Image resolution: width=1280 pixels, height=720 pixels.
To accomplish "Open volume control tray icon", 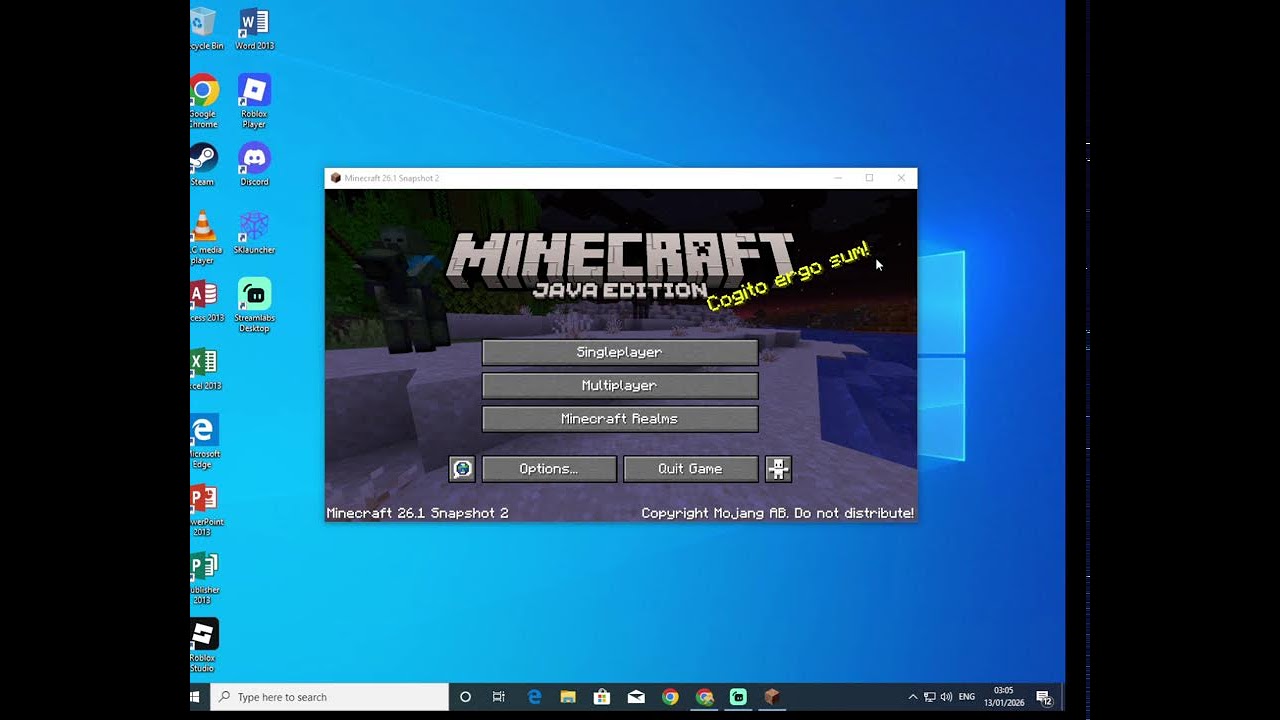I will click(x=946, y=697).
